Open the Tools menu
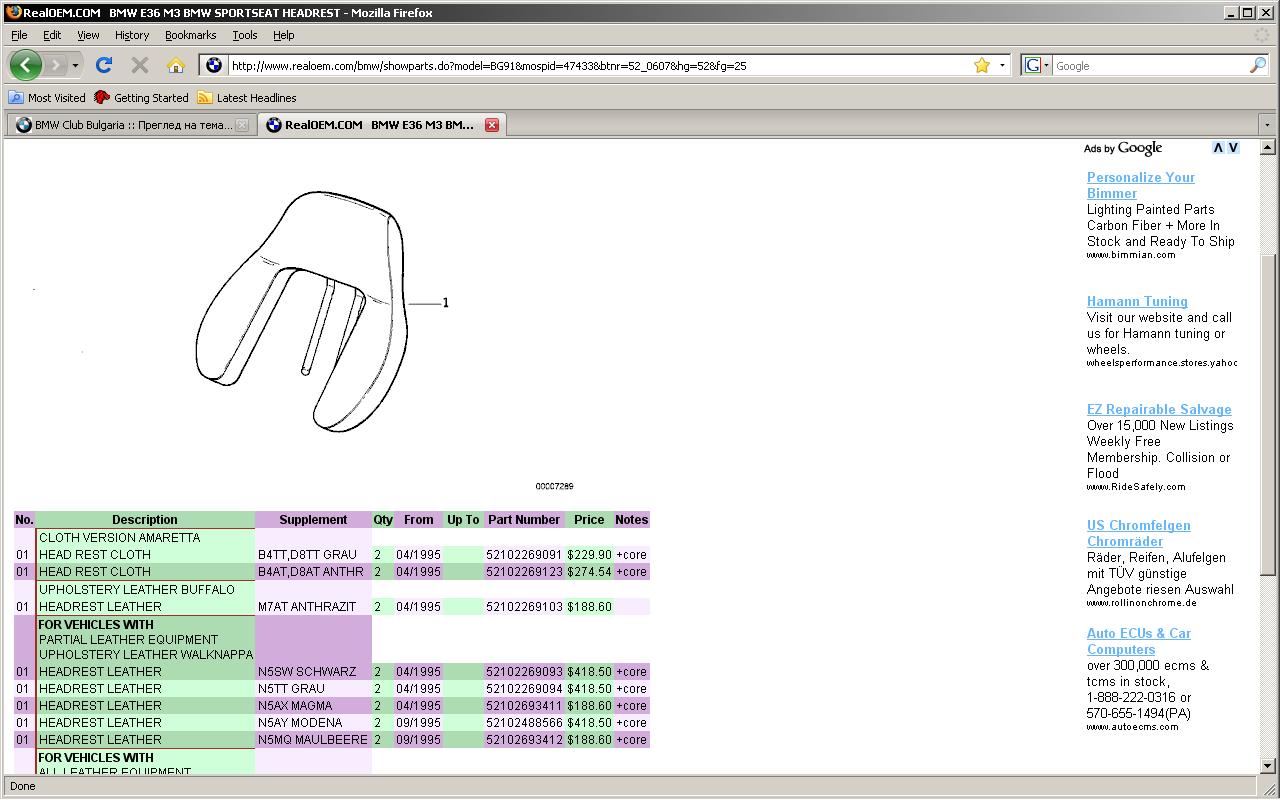This screenshot has width=1280, height=800. click(245, 35)
